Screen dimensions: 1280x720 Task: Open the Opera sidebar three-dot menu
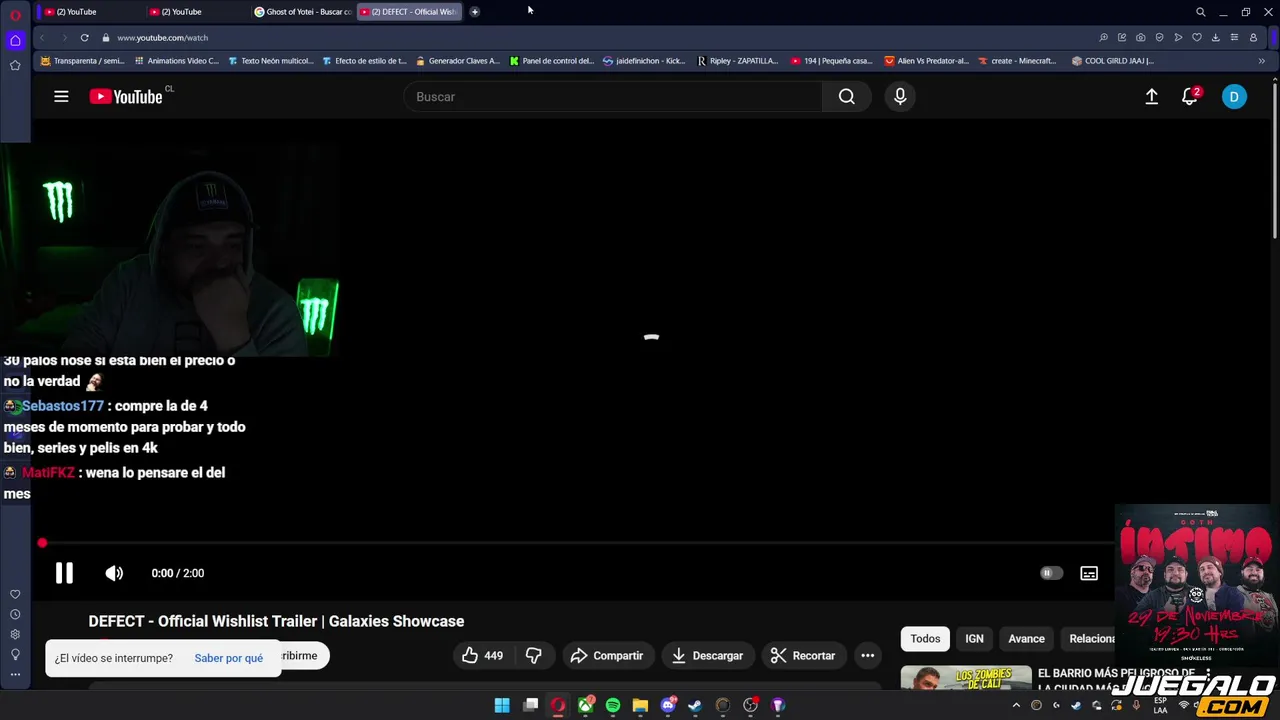tap(15, 674)
